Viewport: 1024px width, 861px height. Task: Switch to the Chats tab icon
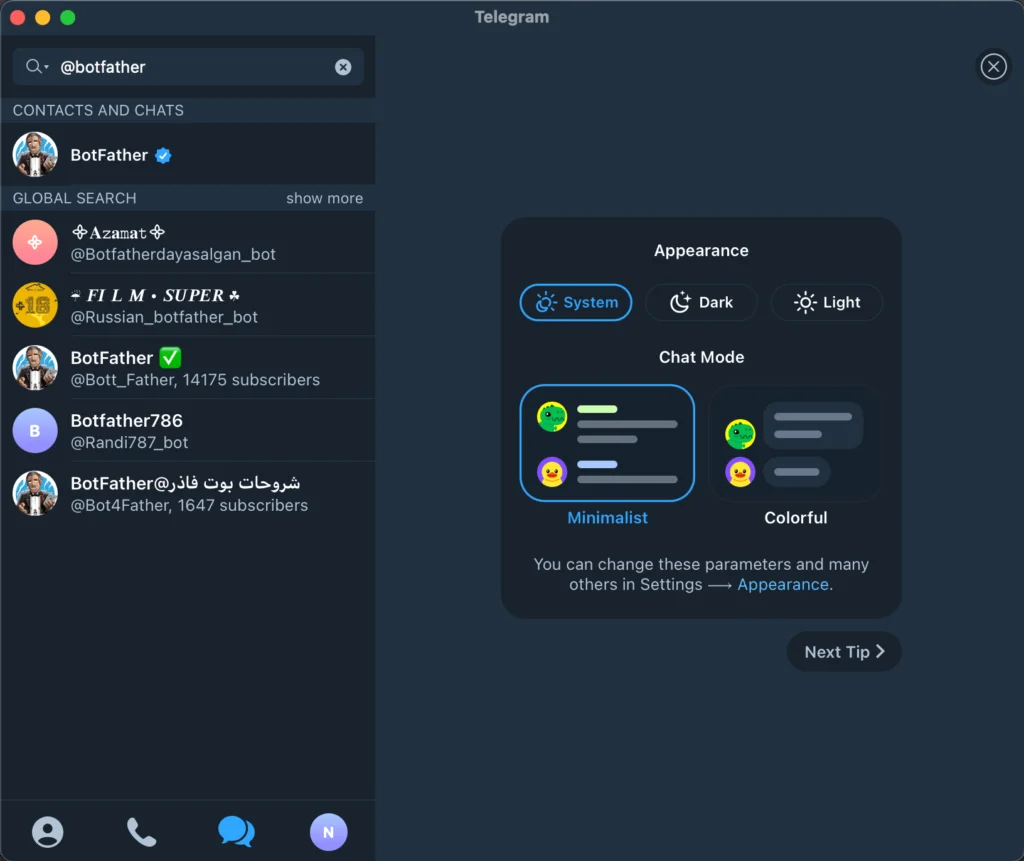click(236, 832)
